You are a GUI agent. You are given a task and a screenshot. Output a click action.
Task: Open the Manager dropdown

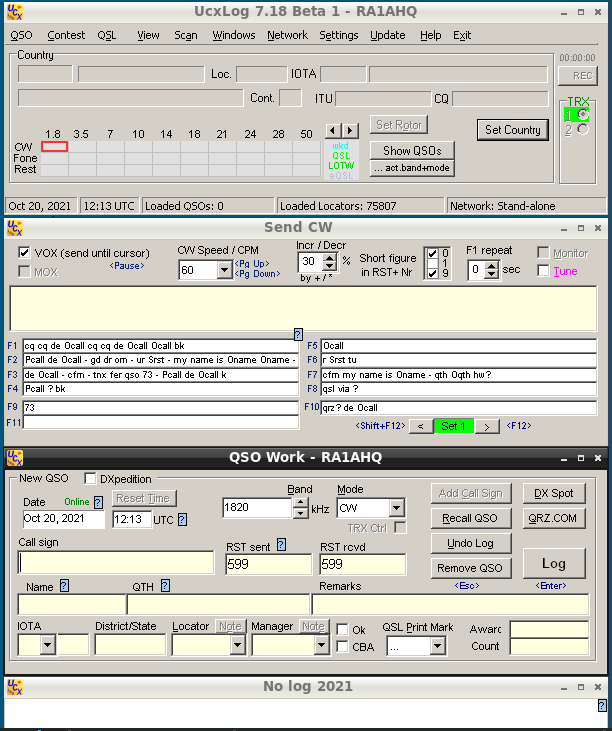(x=321, y=646)
